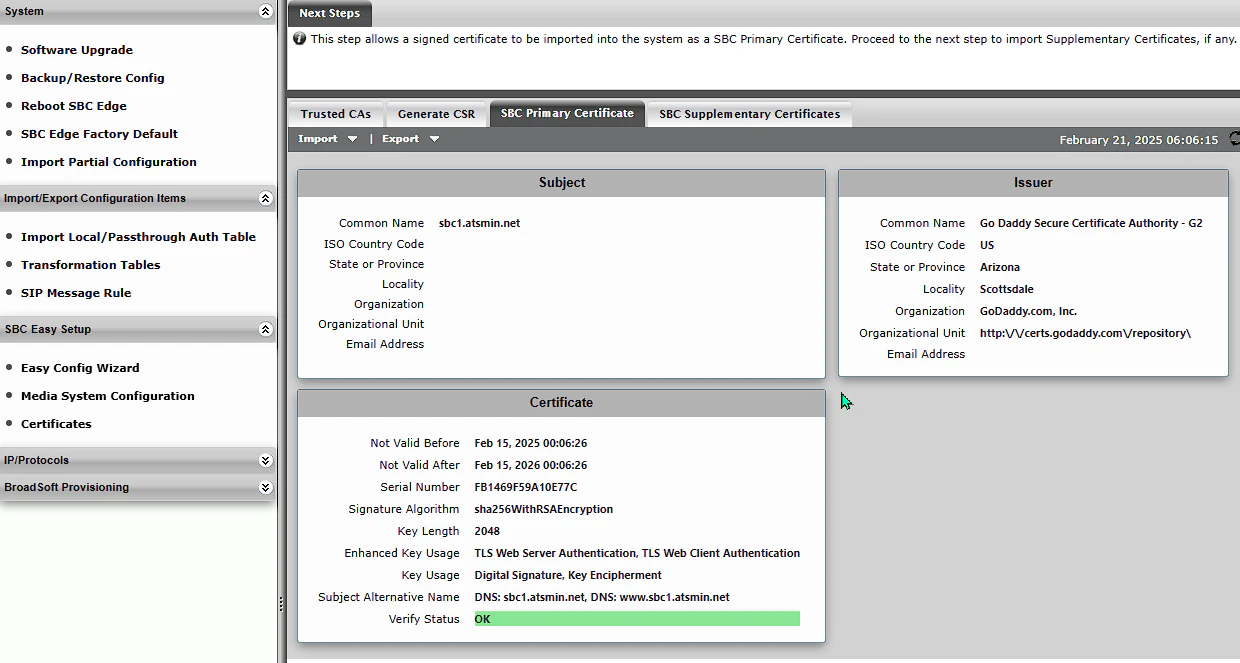This screenshot has width=1240, height=663.
Task: Click the serial number FB1469F59A10E77C
Action: [526, 487]
